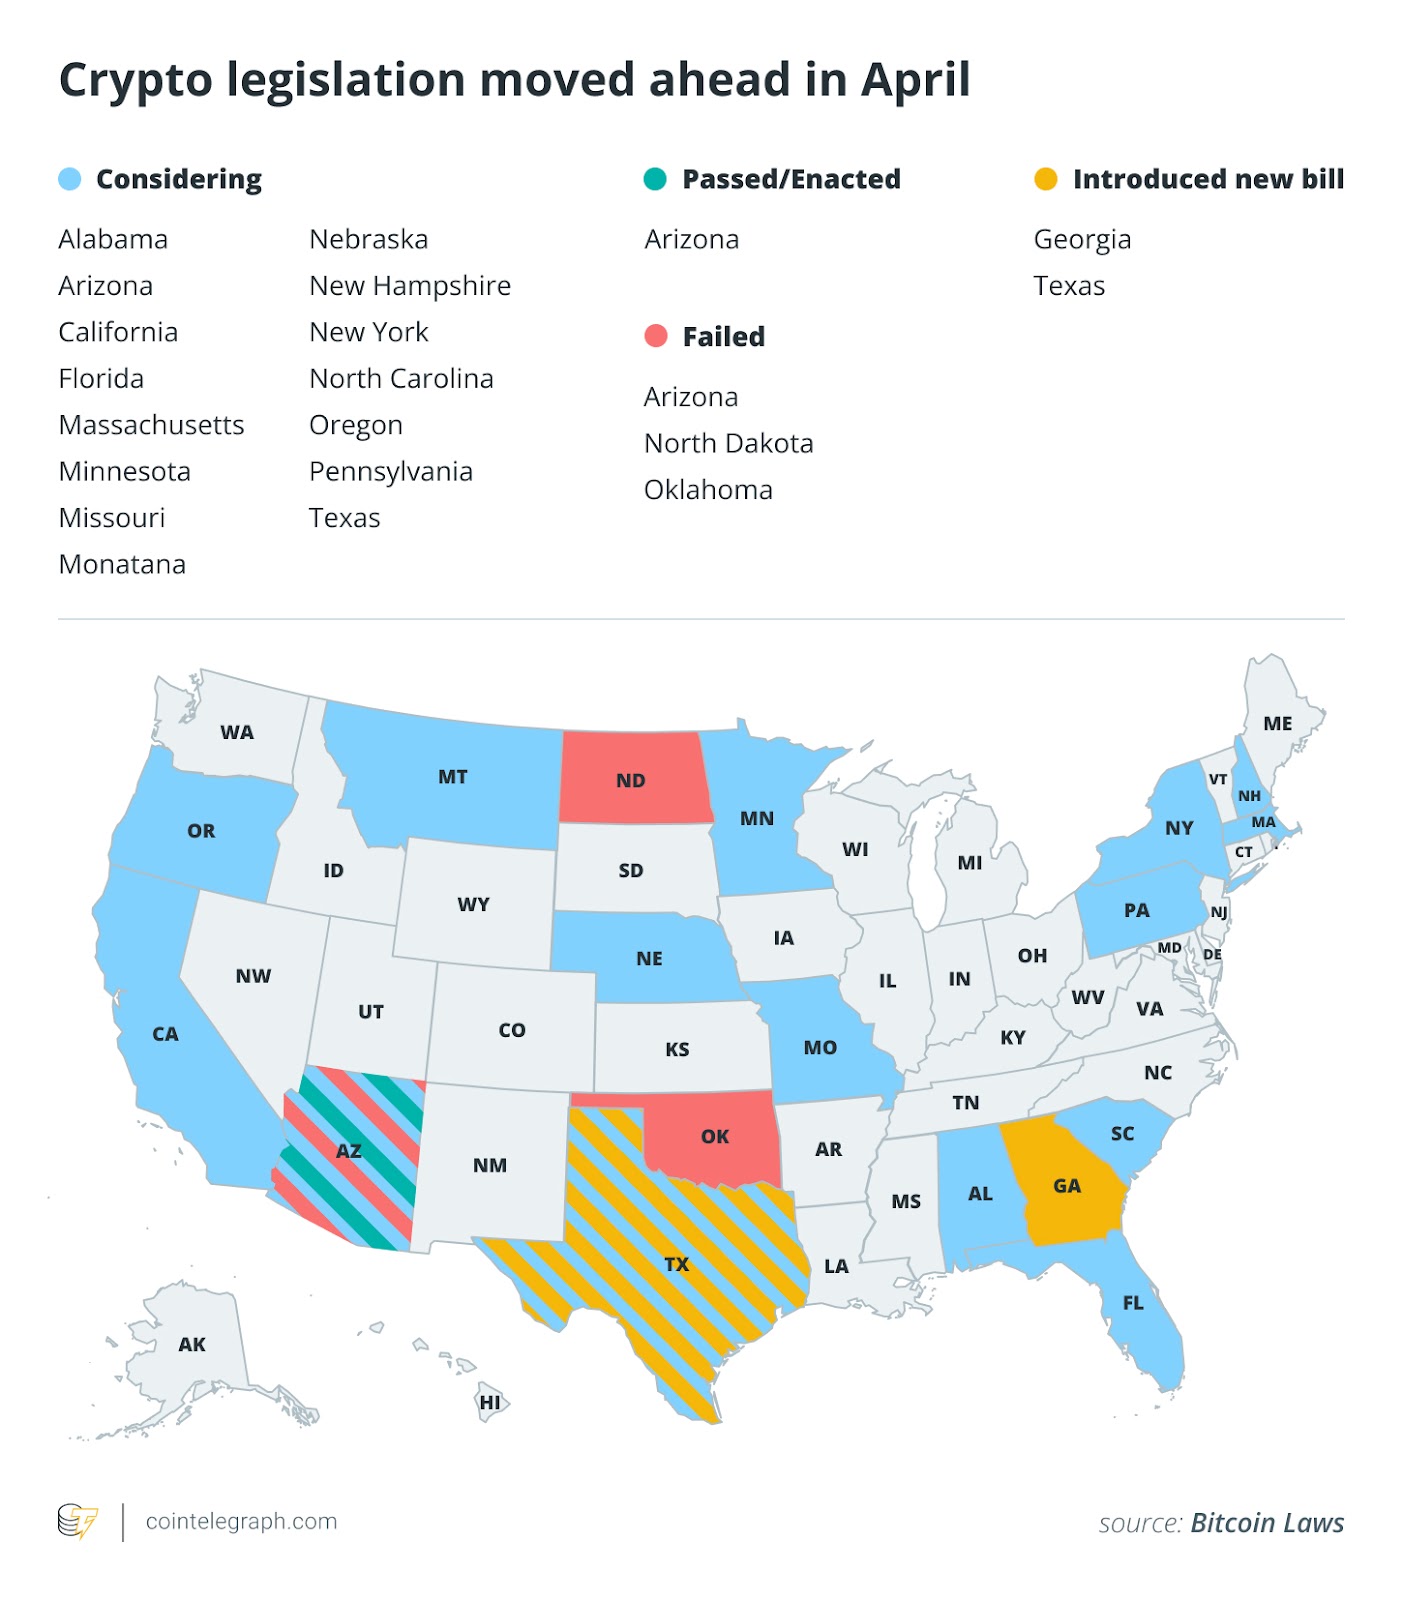Select Montana state on the map
Viewport: 1403px width, 1600px height.
[452, 777]
